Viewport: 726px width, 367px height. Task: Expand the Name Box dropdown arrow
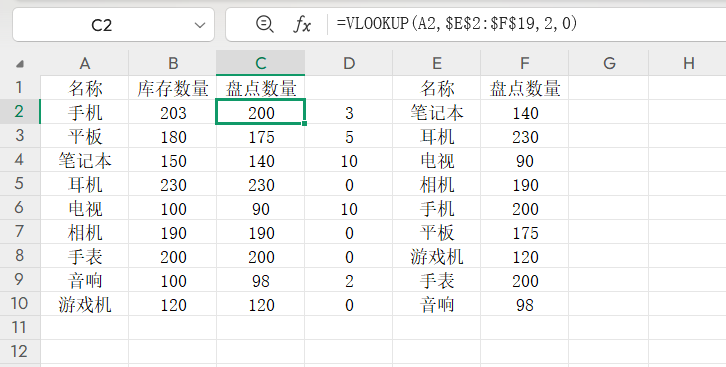tap(200, 25)
